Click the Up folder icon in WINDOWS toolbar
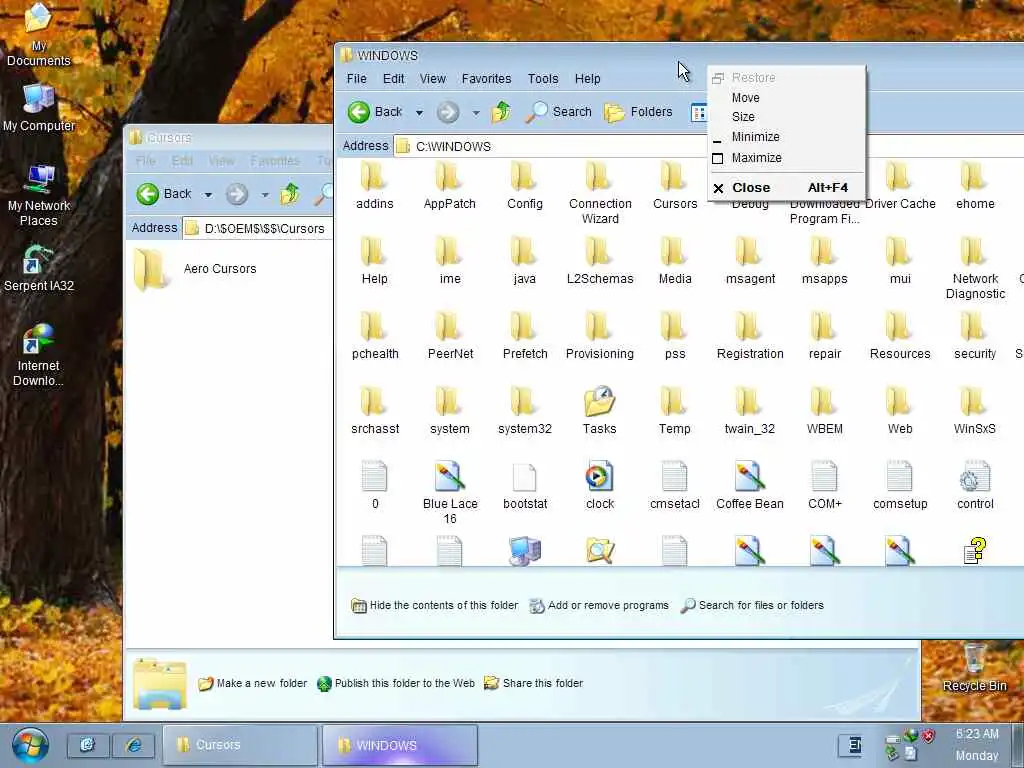 (501, 112)
